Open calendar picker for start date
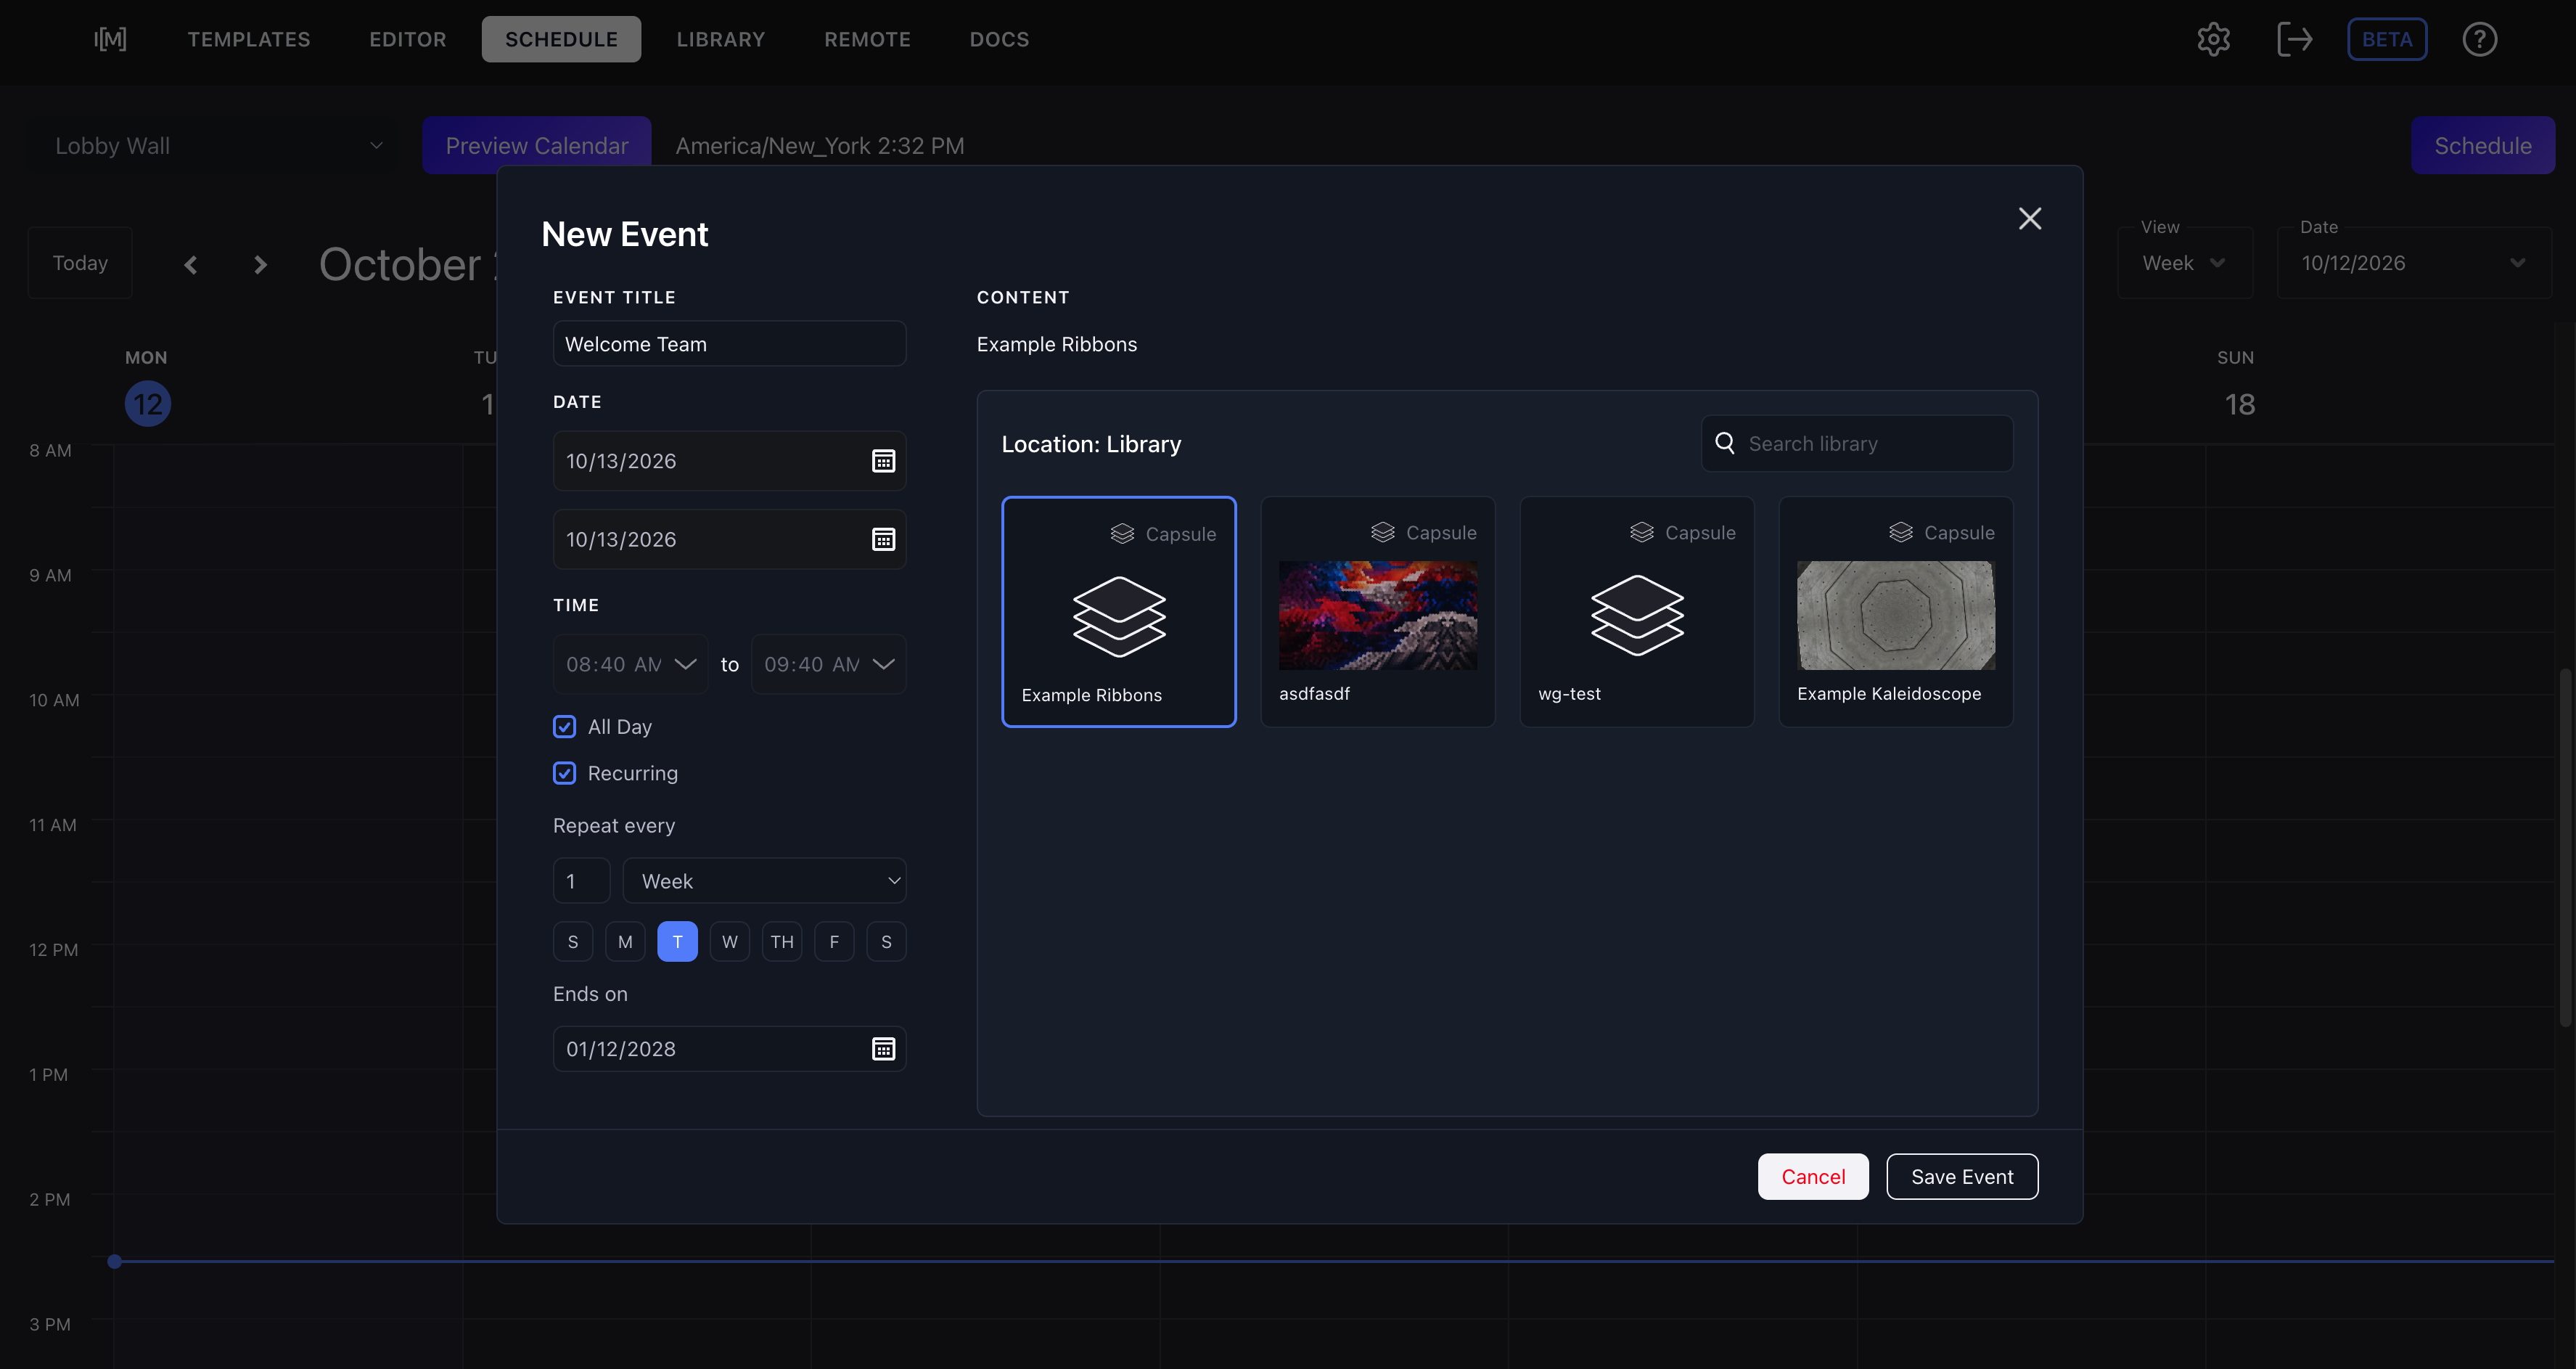2576x1369 pixels. coord(883,461)
